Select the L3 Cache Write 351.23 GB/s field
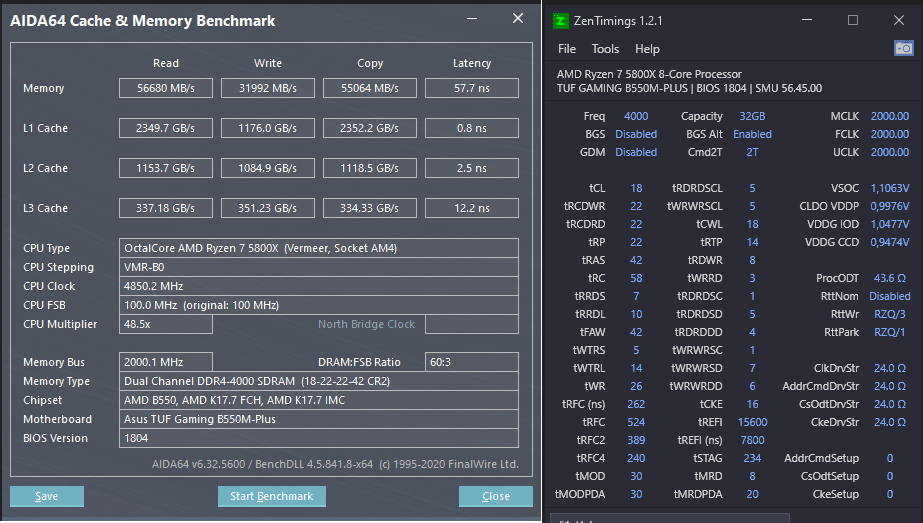The height and width of the screenshot is (523, 923). coord(268,208)
